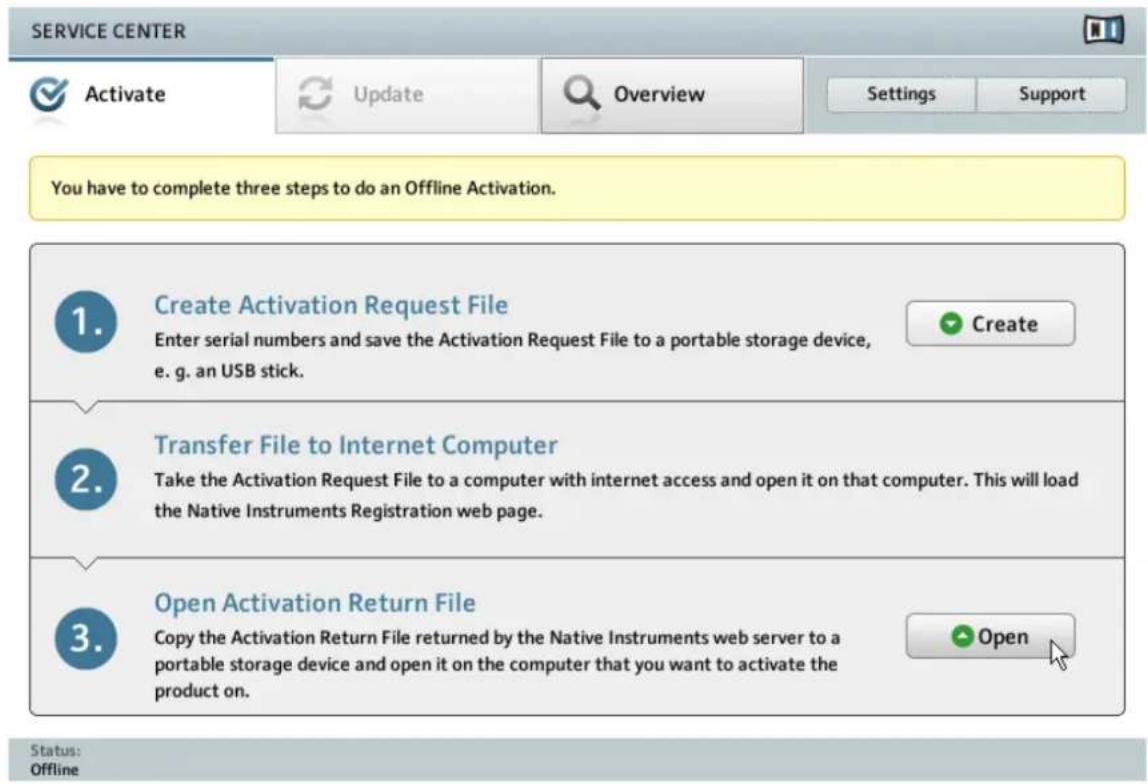Click the step 2 number circle
Image resolution: width=1148 pixels, height=784 pixels.
tap(86, 479)
